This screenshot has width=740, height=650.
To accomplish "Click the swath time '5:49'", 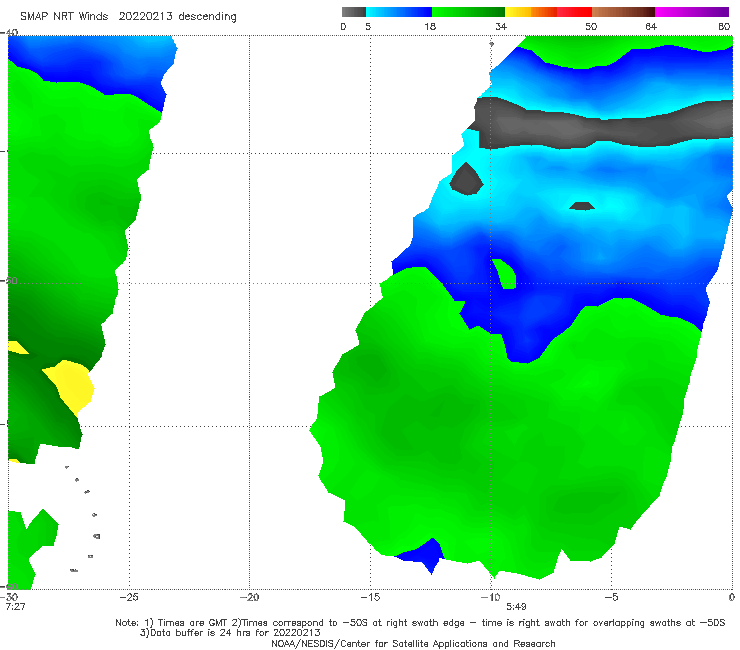I will (516, 607).
